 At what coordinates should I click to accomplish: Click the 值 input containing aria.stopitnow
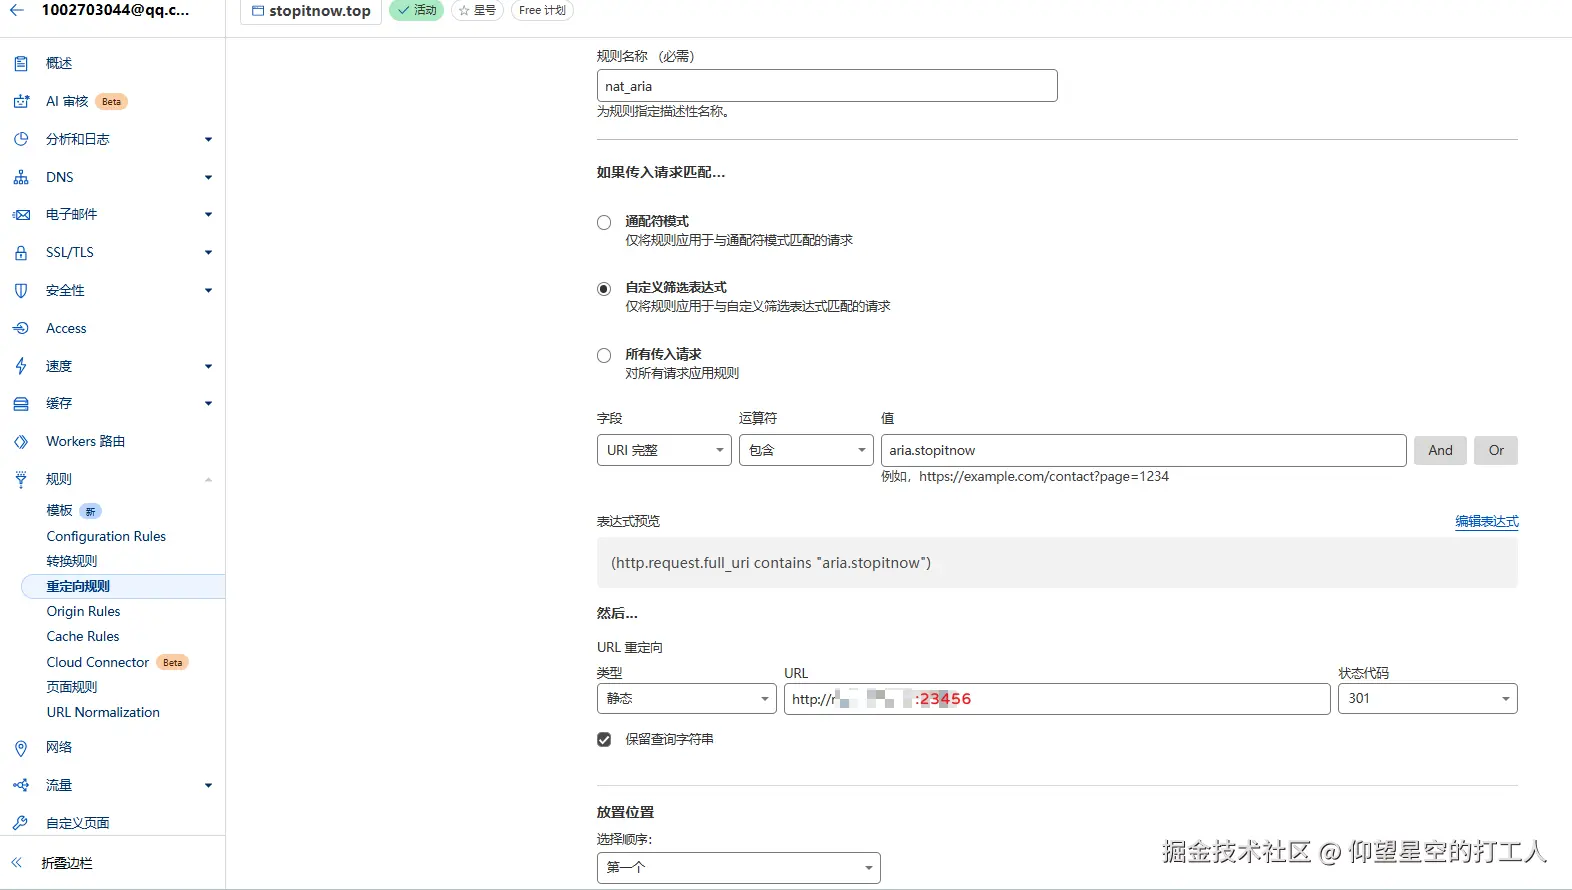(x=1144, y=450)
